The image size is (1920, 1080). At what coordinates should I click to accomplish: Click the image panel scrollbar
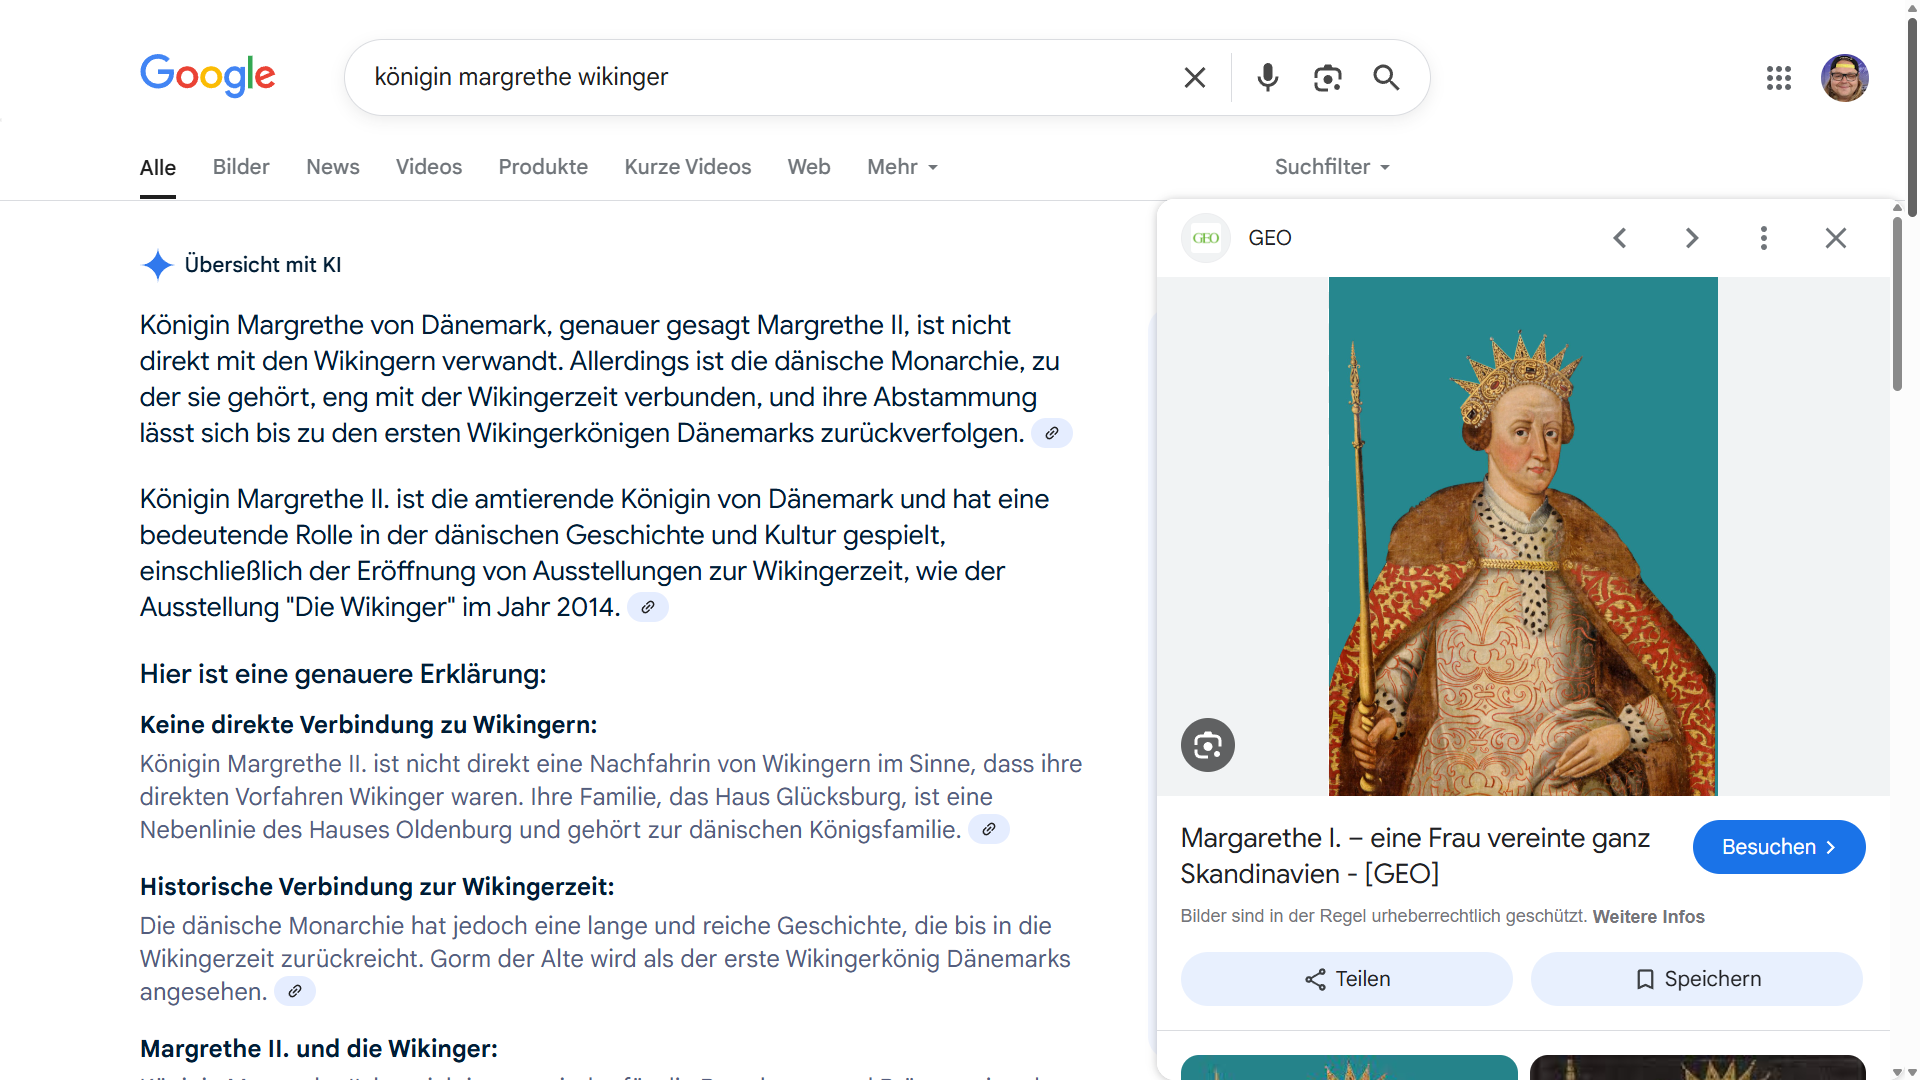click(x=1897, y=305)
